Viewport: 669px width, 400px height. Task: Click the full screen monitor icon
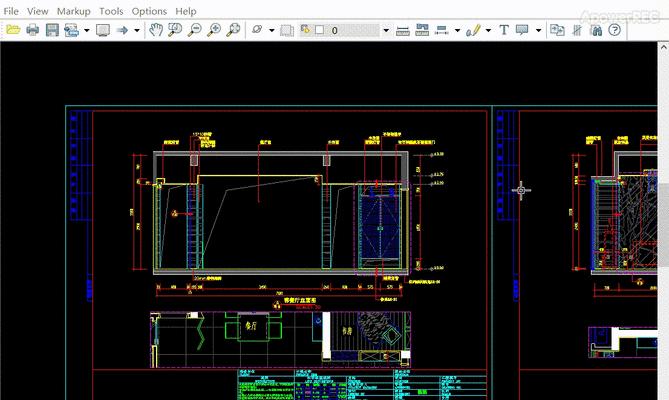[x=103, y=30]
